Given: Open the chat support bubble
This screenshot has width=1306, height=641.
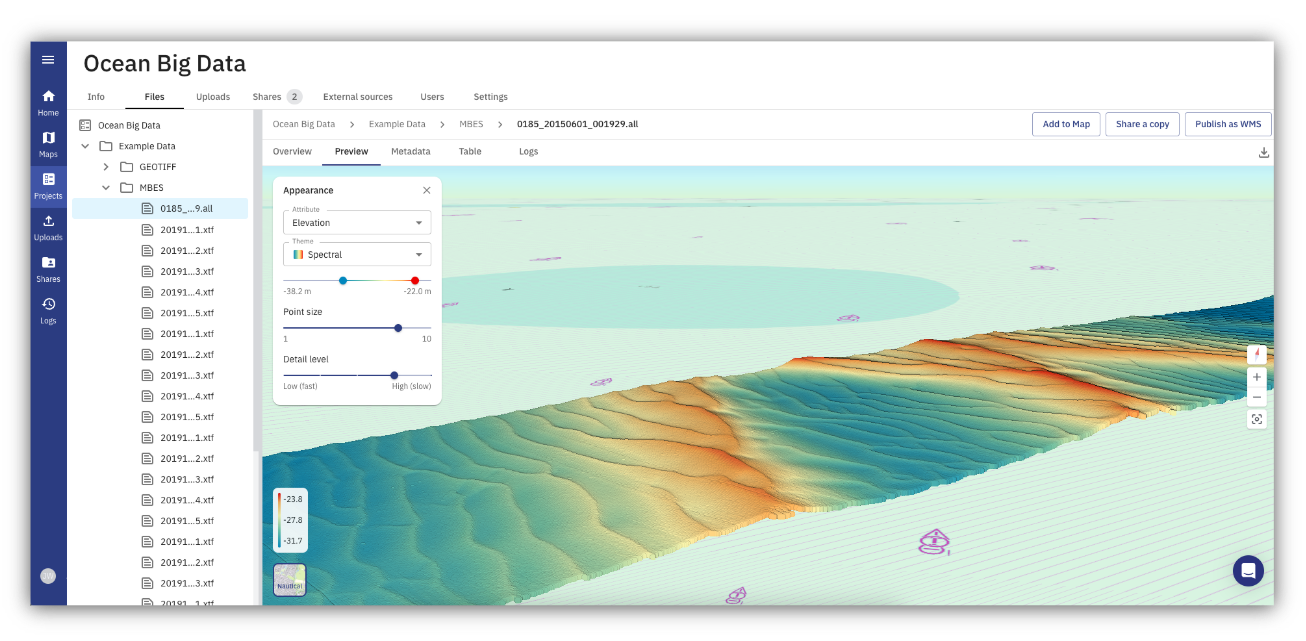Looking at the screenshot, I should (1248, 570).
